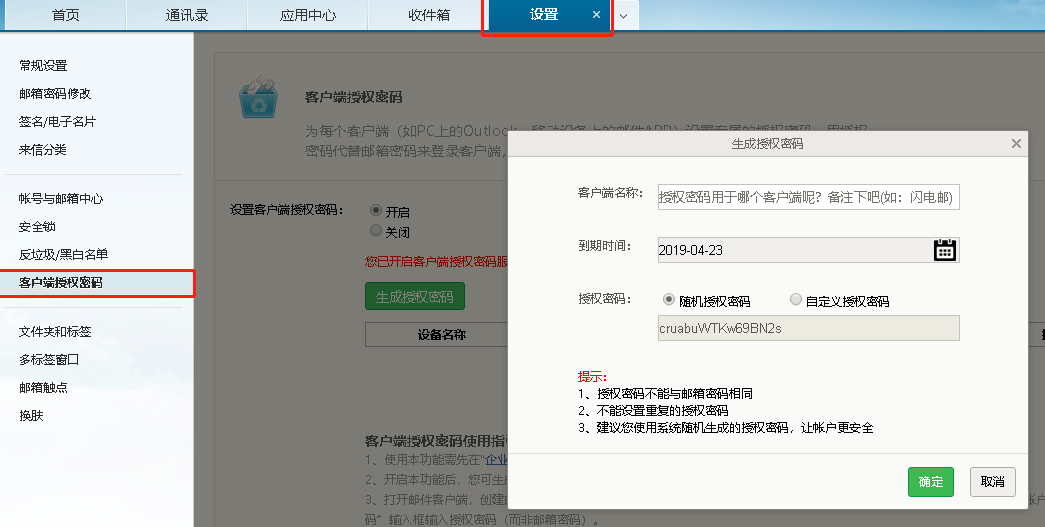The image size is (1045, 527).
Task: Select 邮箱密码修改 in settings sidebar
Action: (55, 94)
